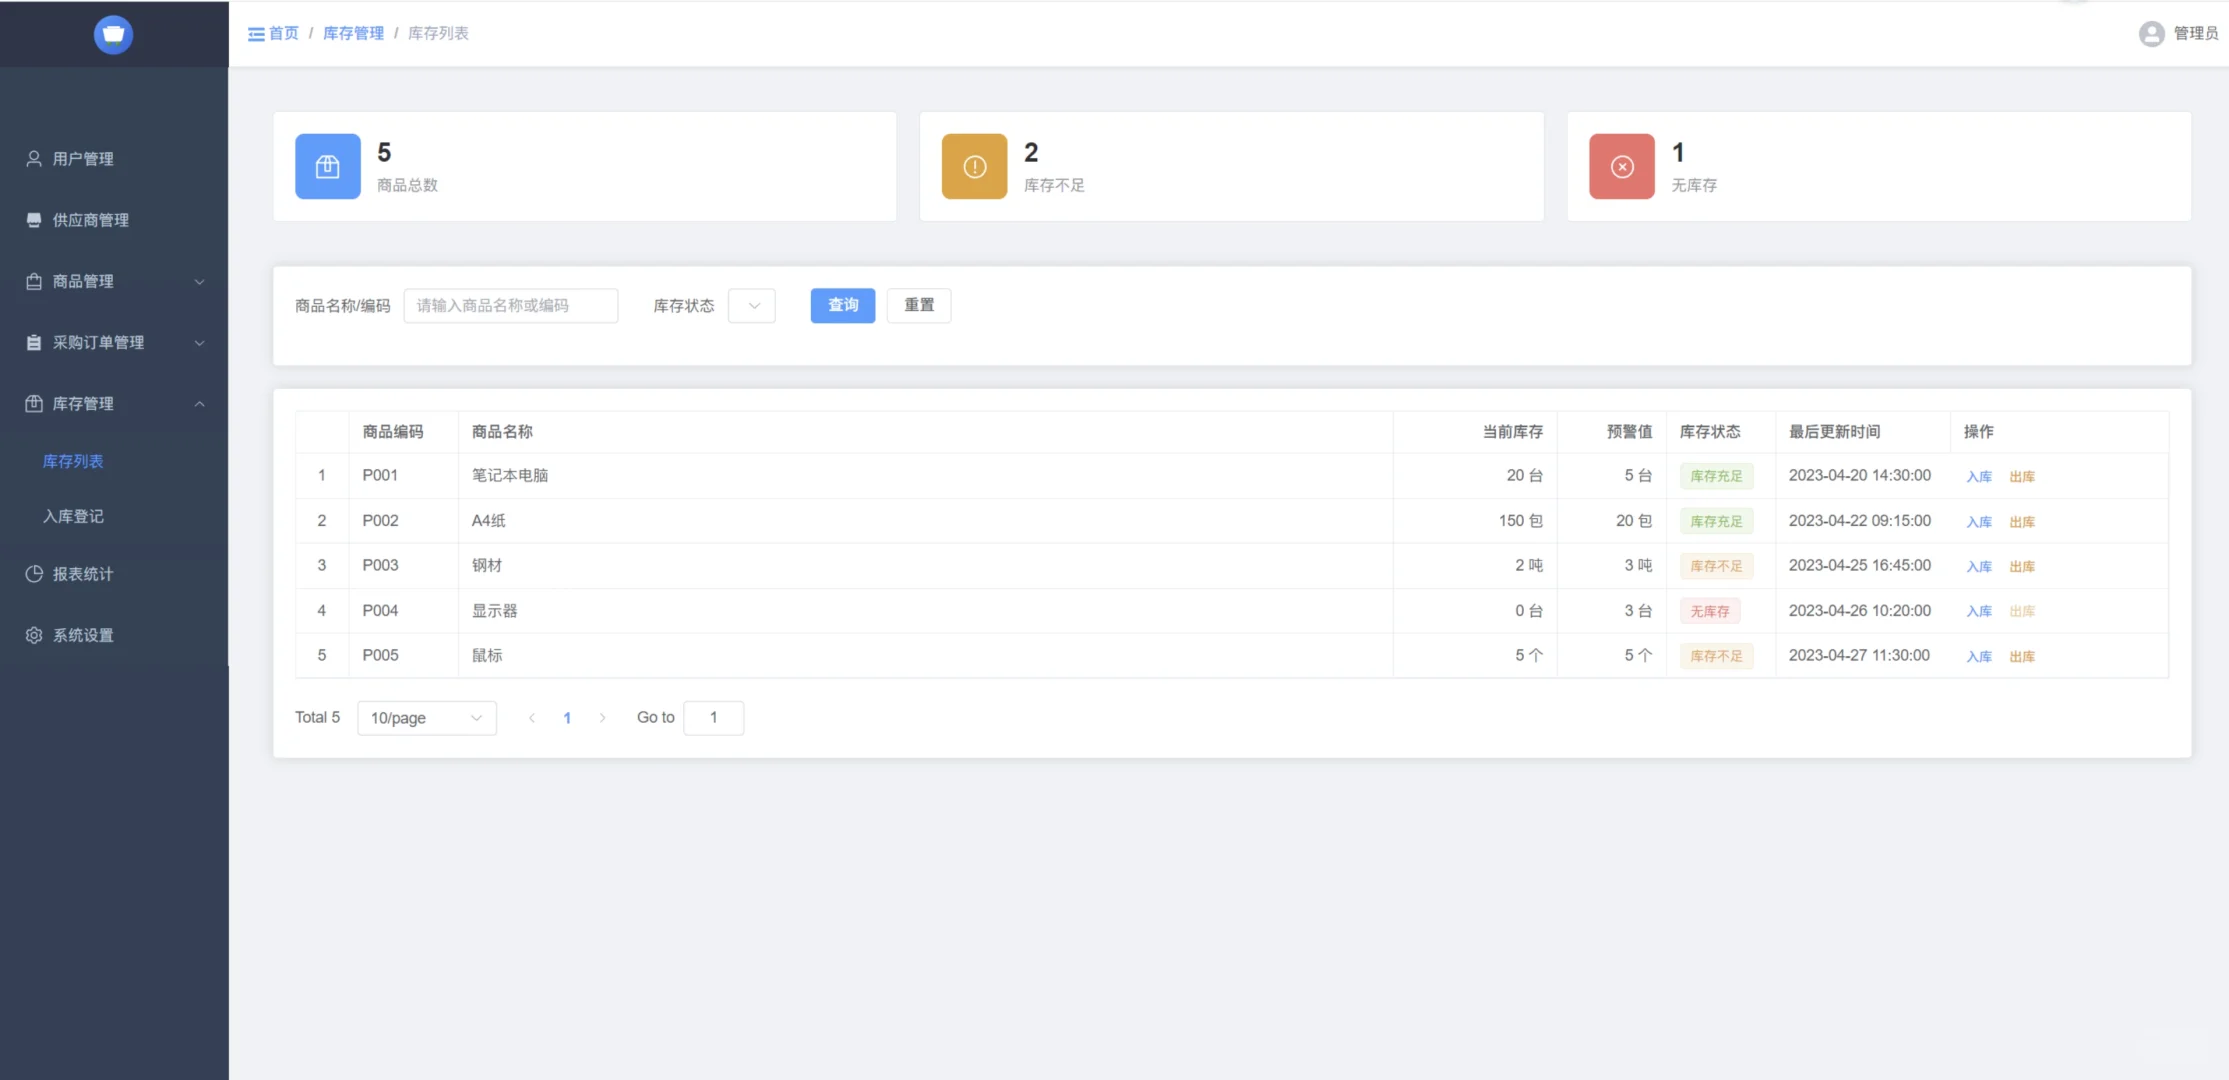Open 报表统计 from the sidebar
Viewport: 2229px width, 1080px height.
[x=82, y=574]
